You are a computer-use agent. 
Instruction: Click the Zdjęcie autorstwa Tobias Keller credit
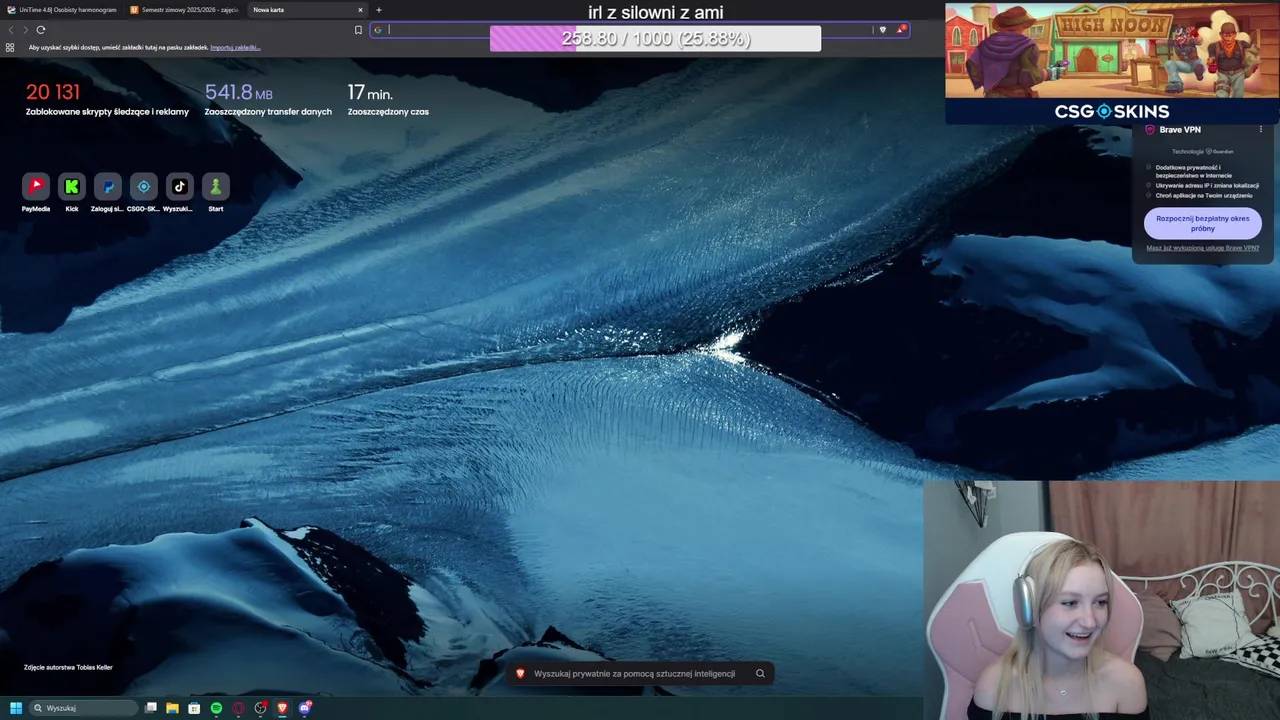click(x=68, y=667)
